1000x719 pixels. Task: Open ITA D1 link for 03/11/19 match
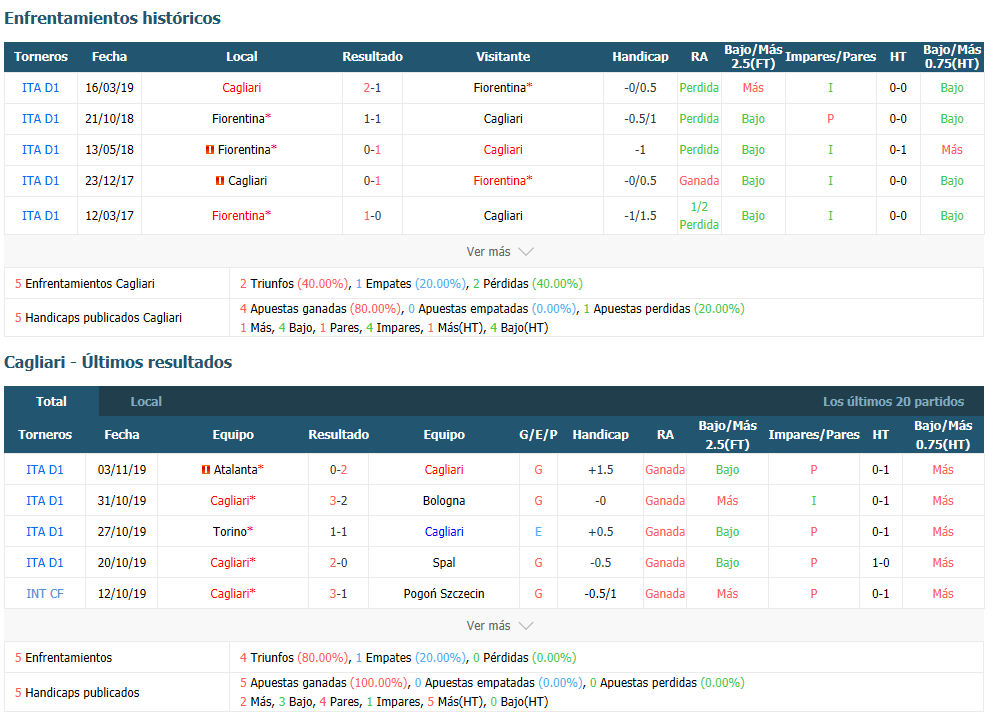45,470
